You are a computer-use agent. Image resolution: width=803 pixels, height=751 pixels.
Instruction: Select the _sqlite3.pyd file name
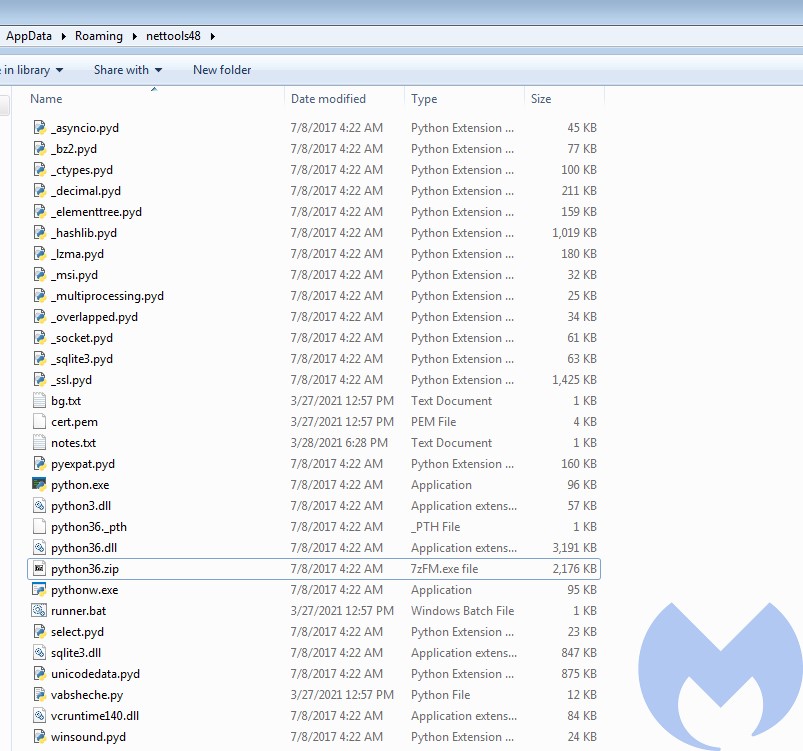[82, 359]
